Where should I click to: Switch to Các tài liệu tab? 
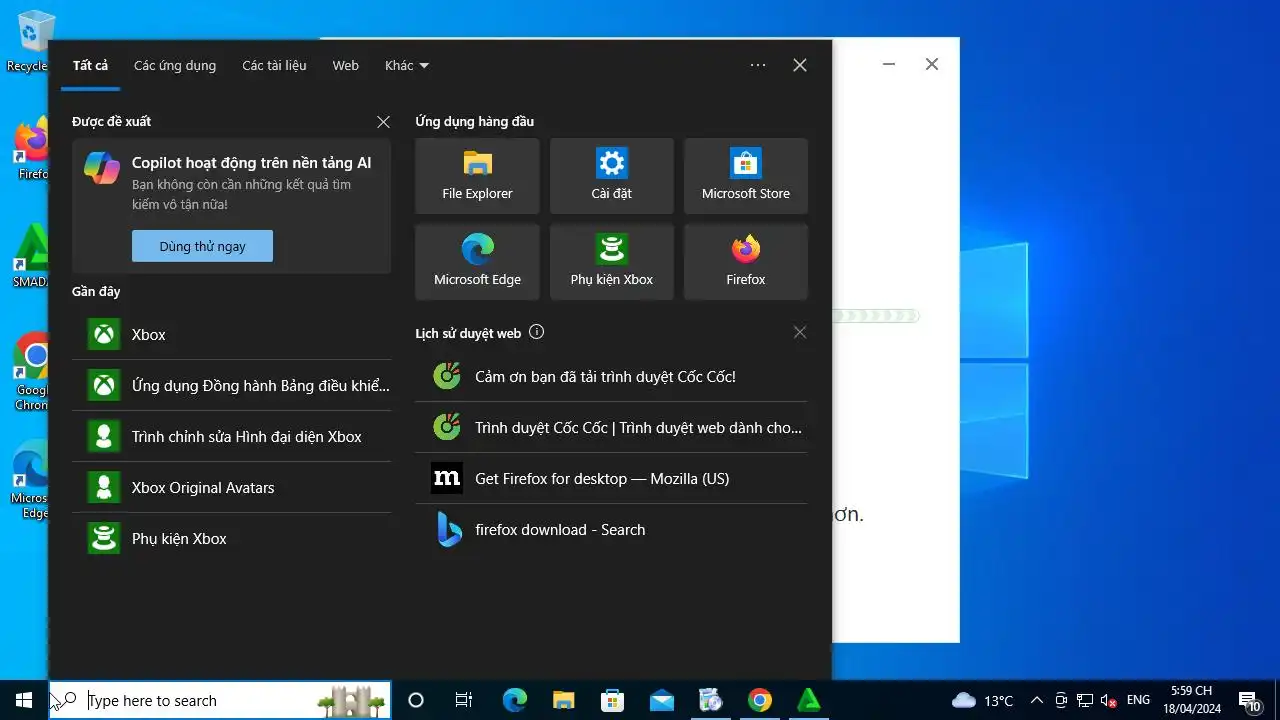coord(274,65)
